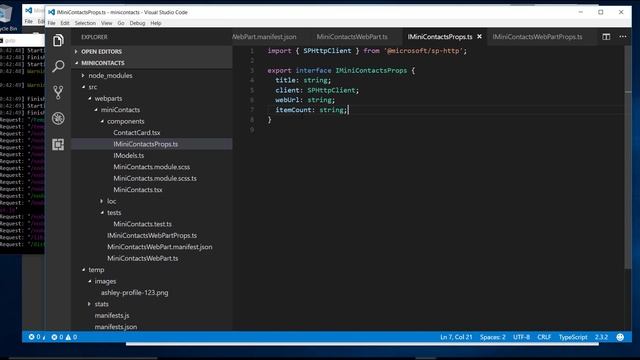Switch to the IMiniContactsWebPartProps.ts tab
The image size is (640, 360).
[537, 37]
